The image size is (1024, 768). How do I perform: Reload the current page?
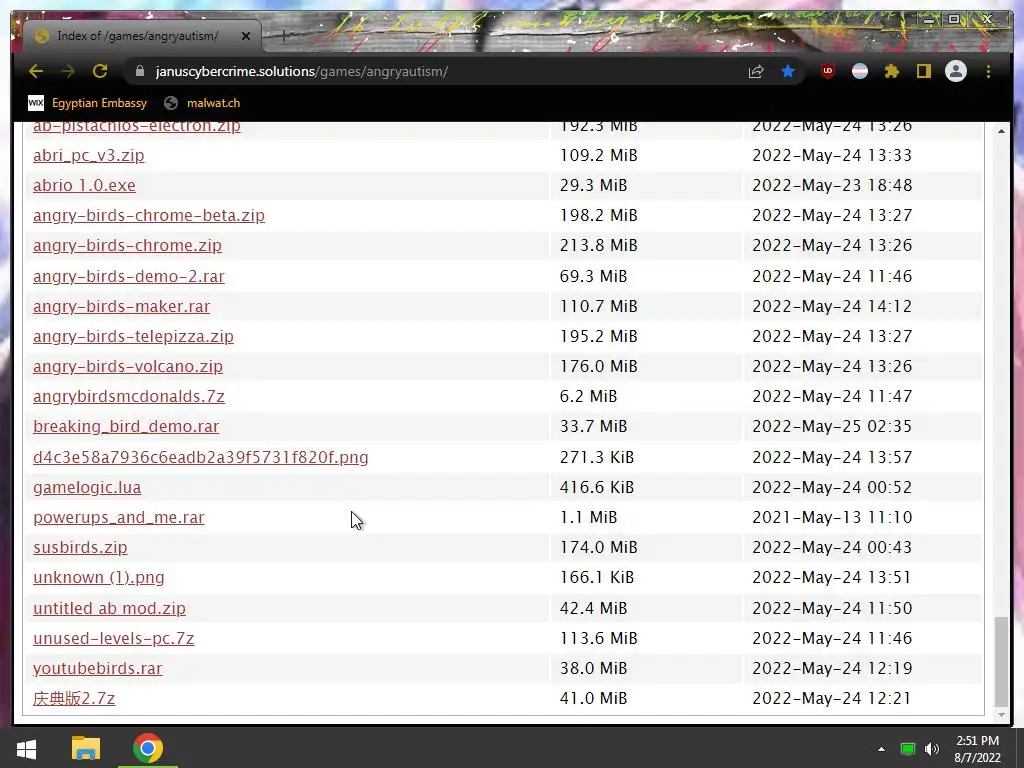100,71
